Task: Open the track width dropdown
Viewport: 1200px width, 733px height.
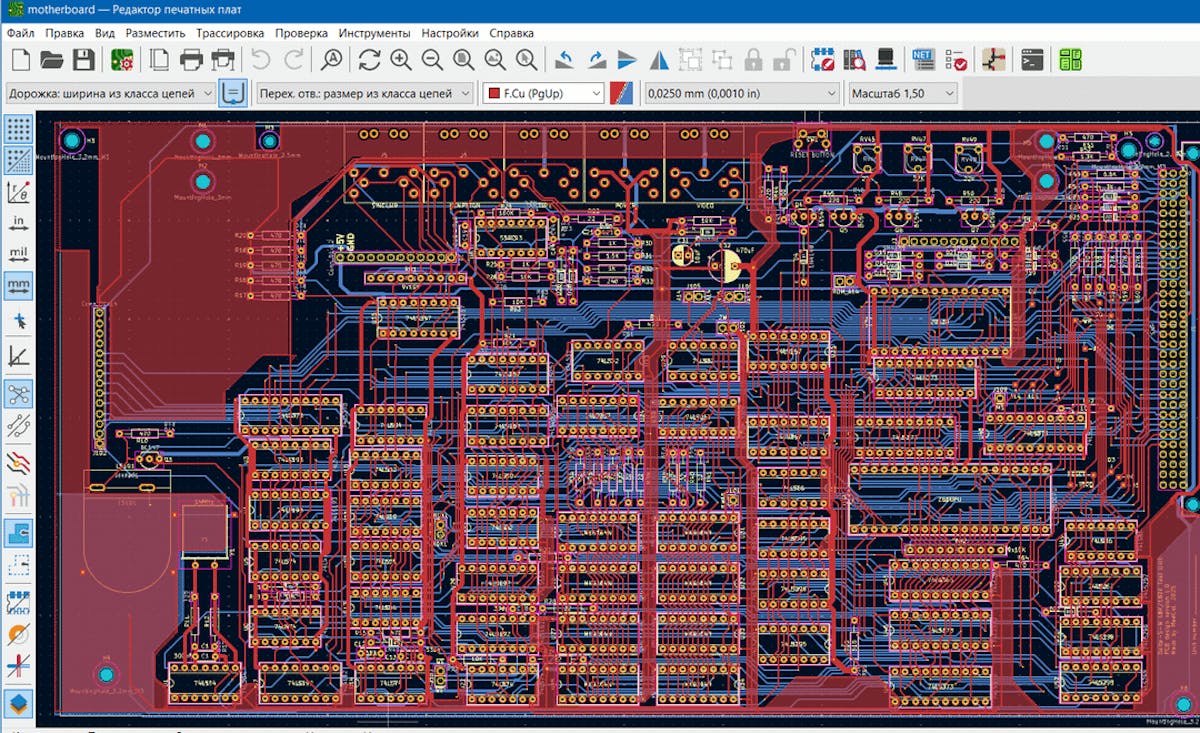Action: [110, 93]
